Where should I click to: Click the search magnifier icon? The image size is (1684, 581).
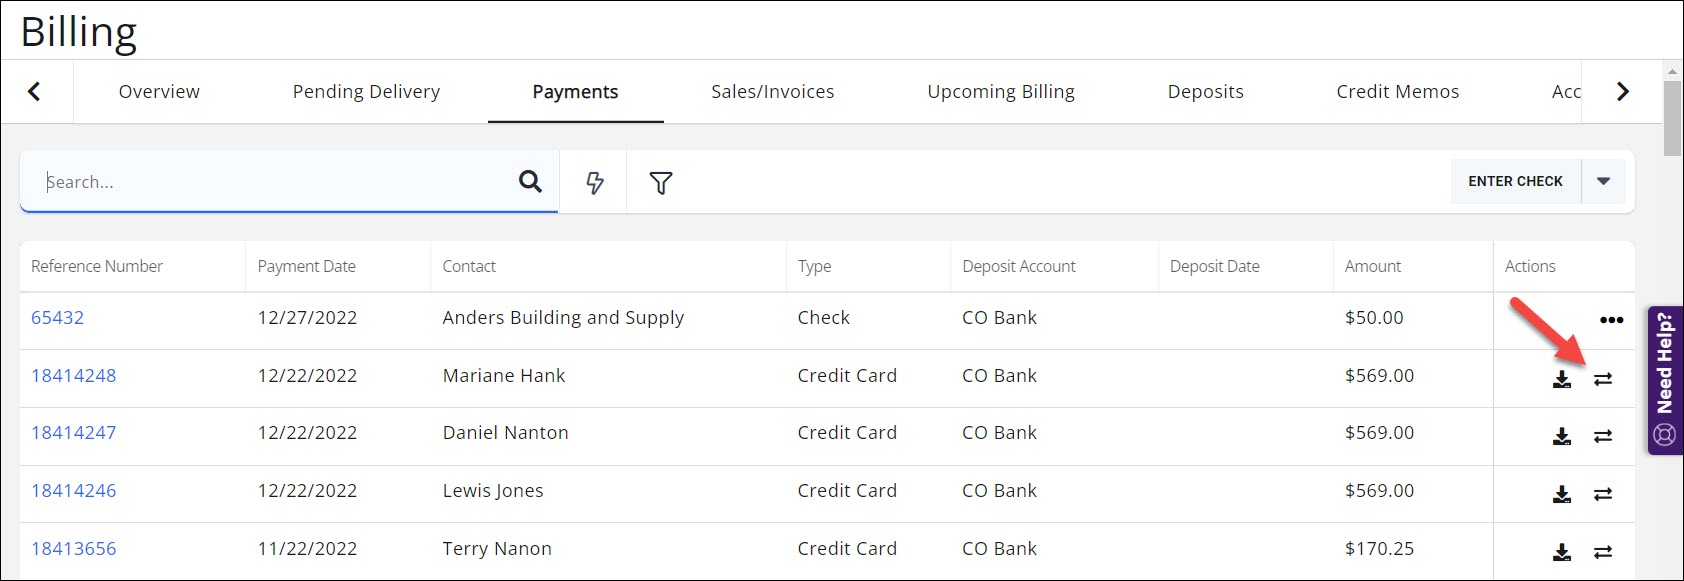(x=530, y=182)
